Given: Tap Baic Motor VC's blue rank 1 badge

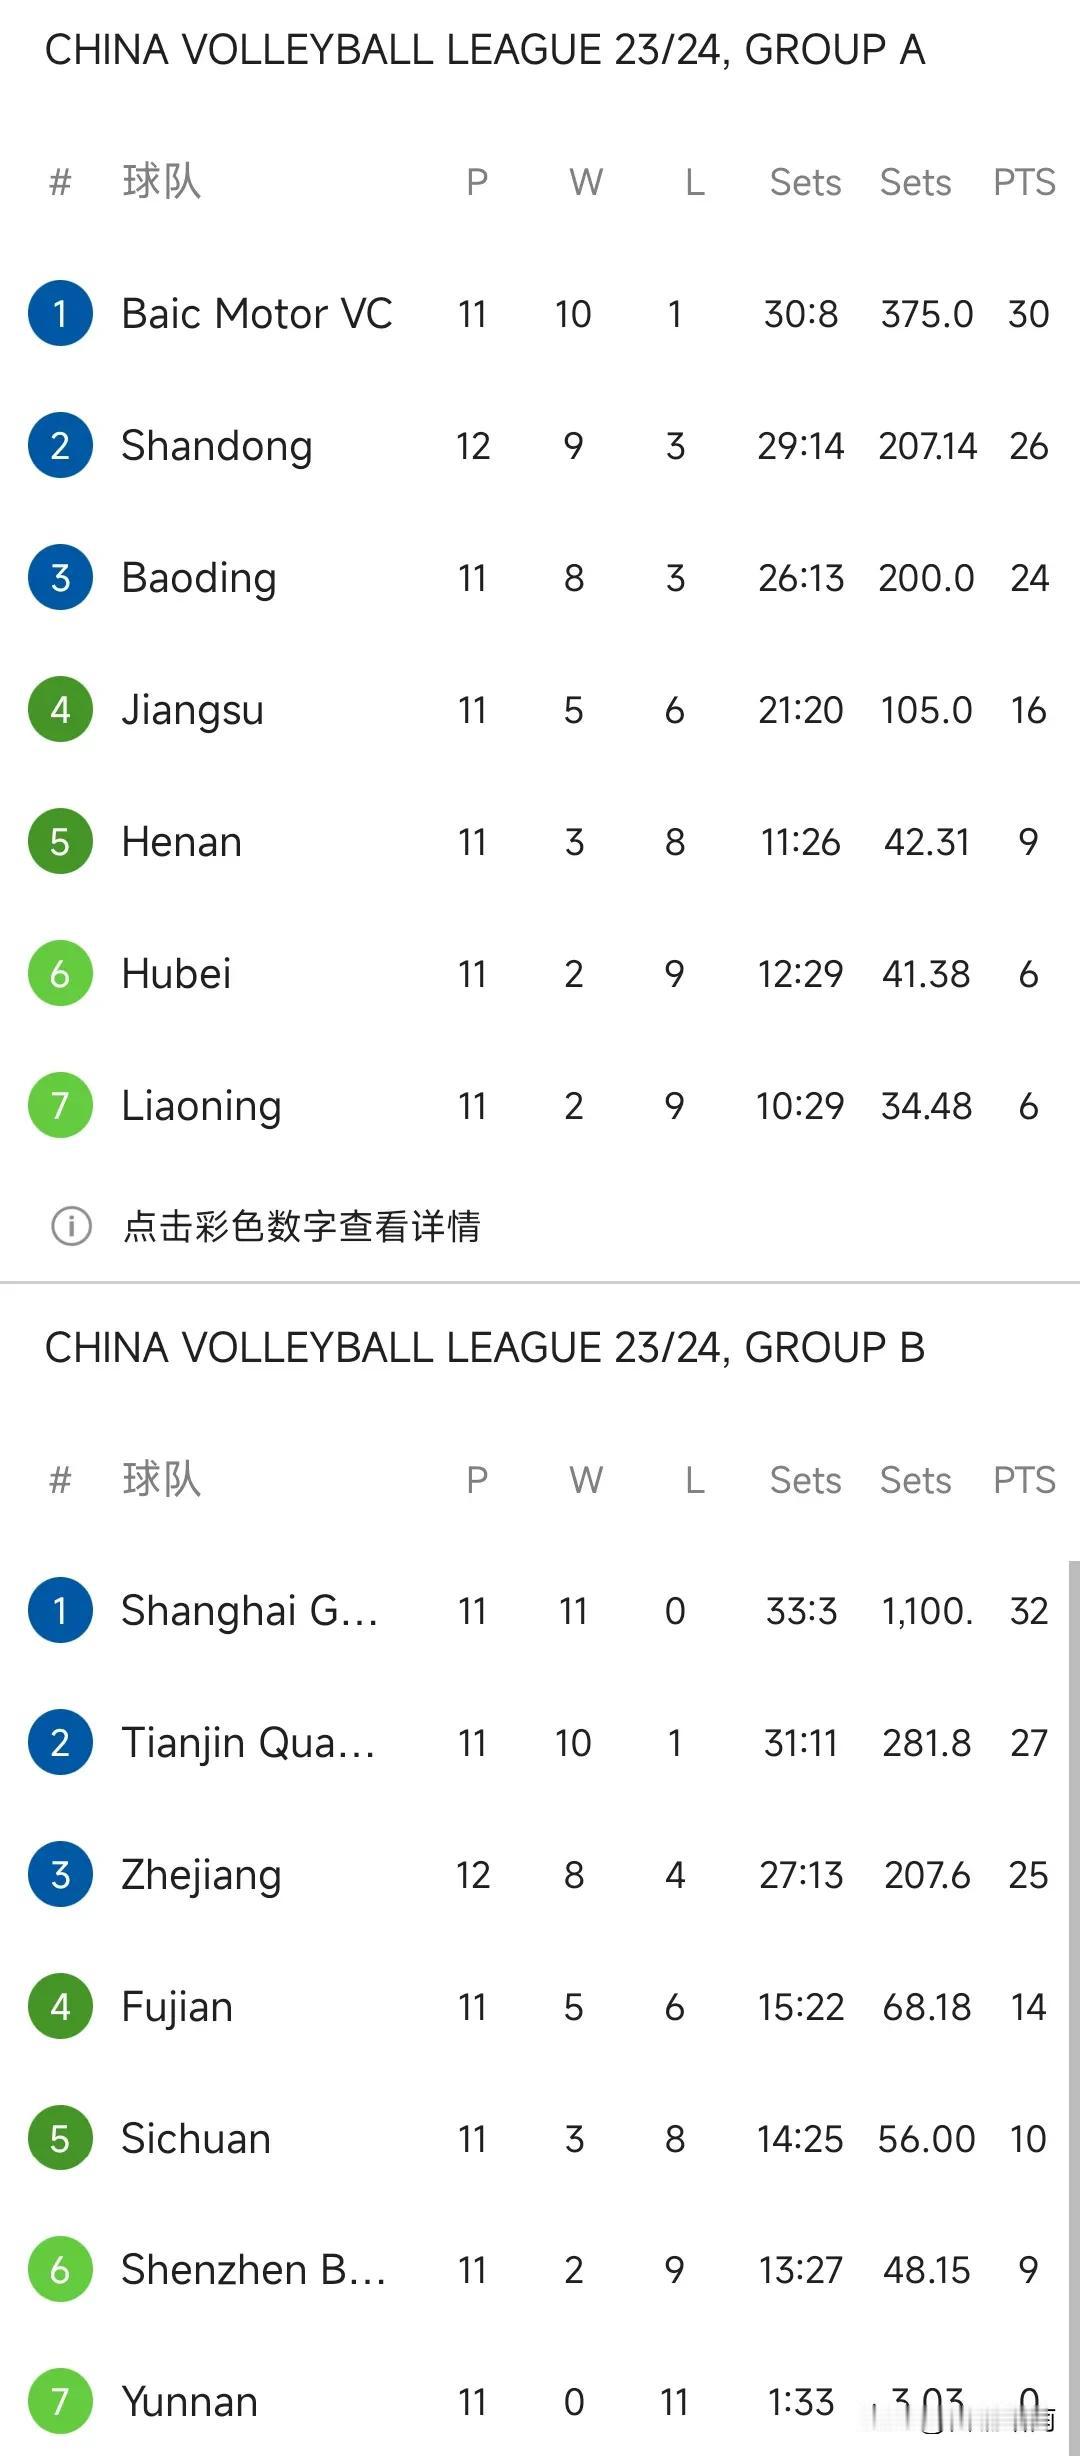Looking at the screenshot, I should 60,314.
